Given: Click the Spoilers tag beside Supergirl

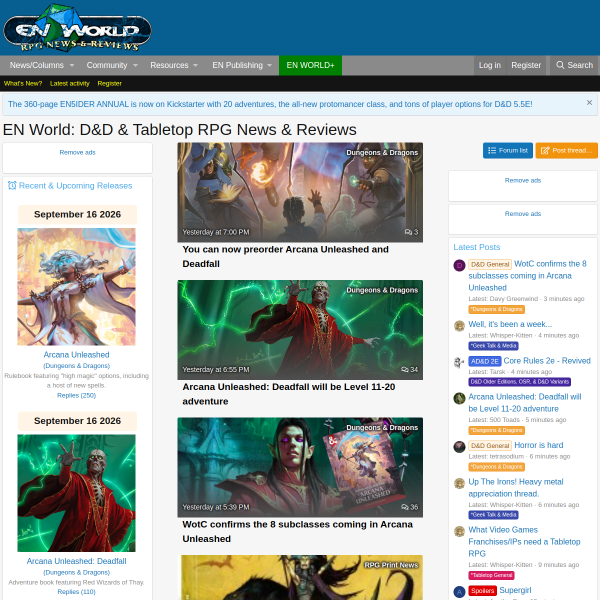Looking at the screenshot, I should [482, 590].
